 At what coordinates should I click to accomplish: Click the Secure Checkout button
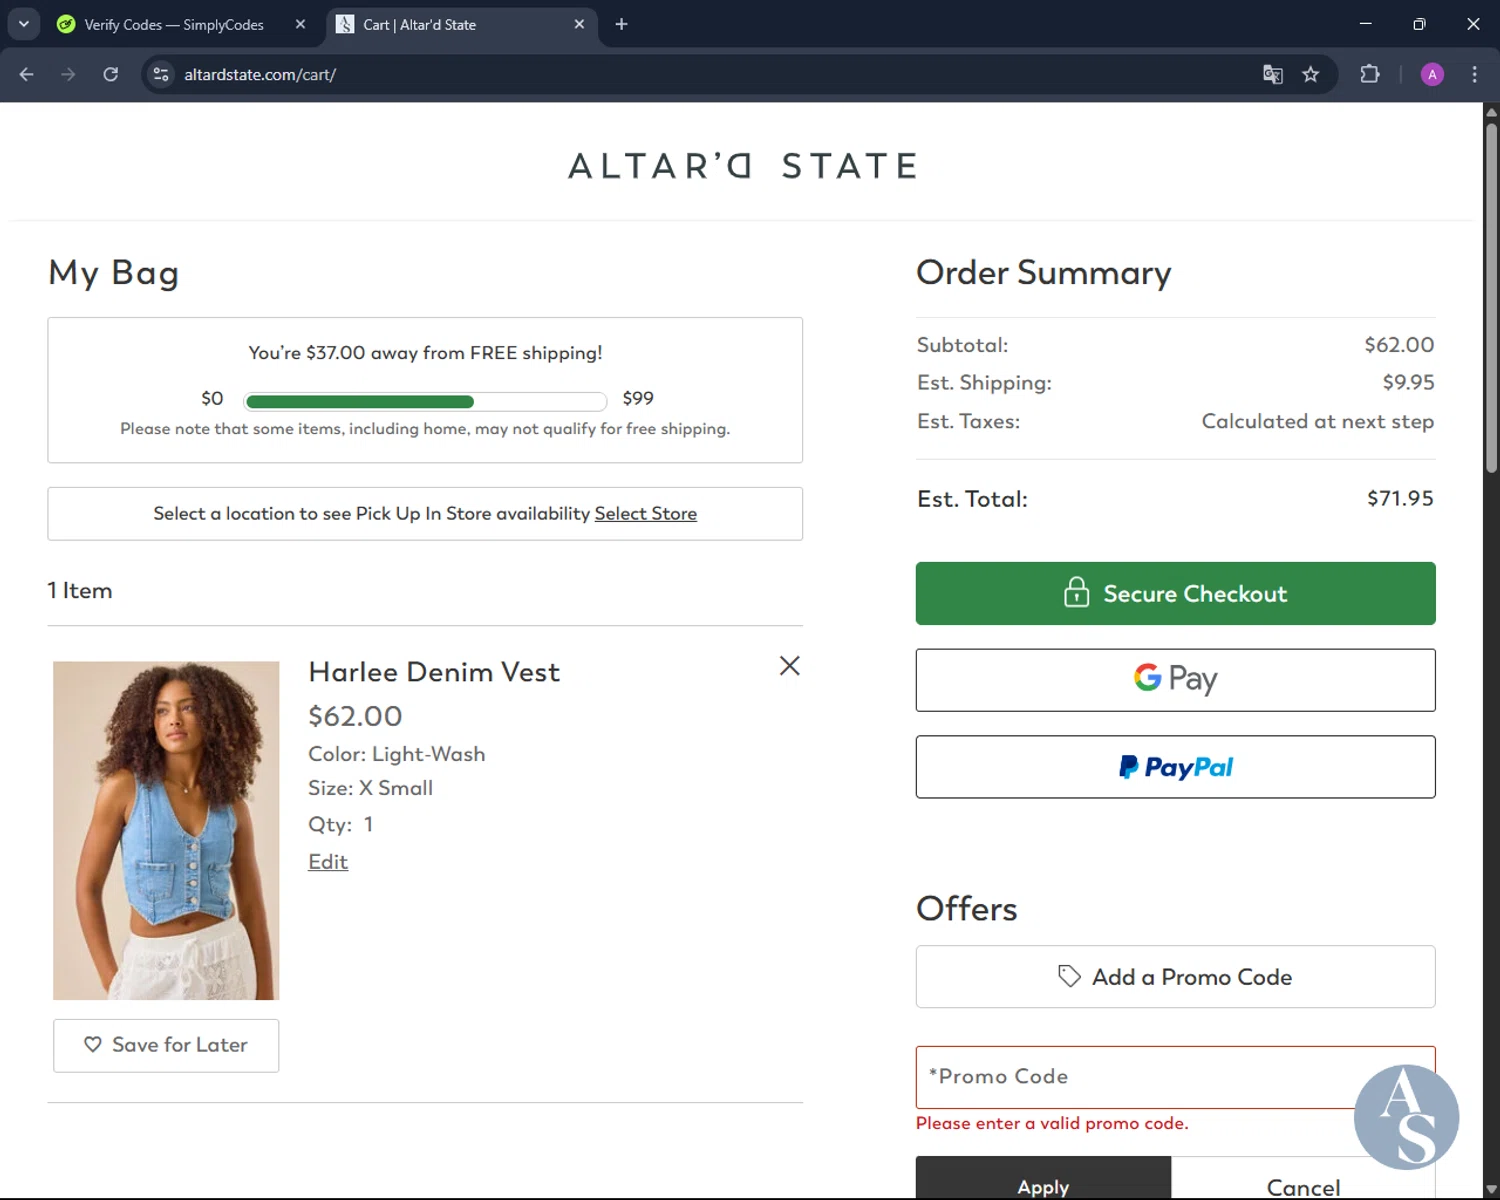(1175, 593)
